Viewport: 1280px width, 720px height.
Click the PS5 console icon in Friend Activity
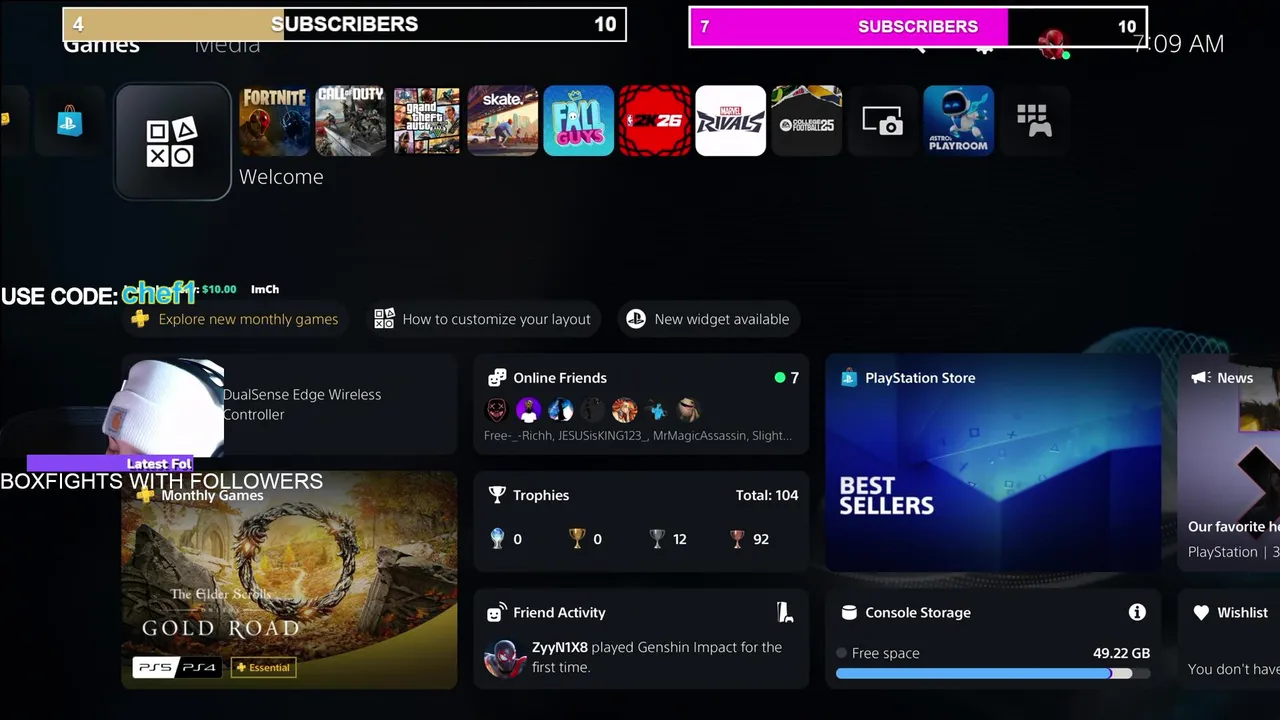785,613
